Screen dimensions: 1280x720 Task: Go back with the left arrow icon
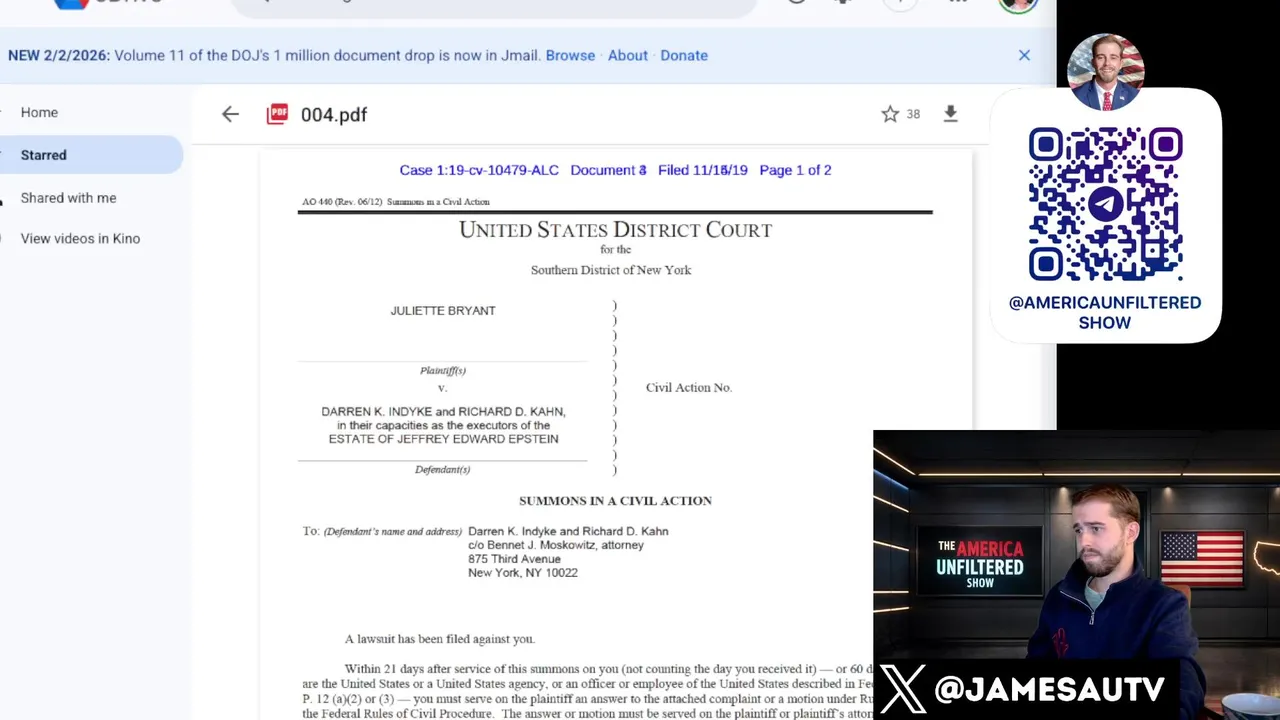230,114
